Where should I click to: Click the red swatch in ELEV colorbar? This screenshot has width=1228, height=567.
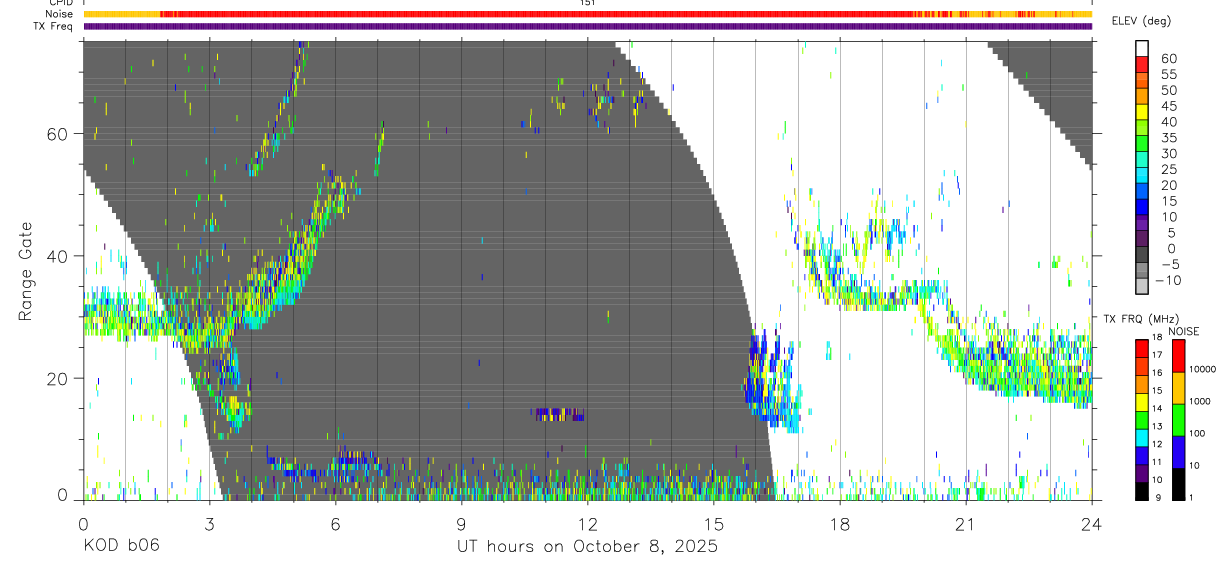pos(1142,63)
